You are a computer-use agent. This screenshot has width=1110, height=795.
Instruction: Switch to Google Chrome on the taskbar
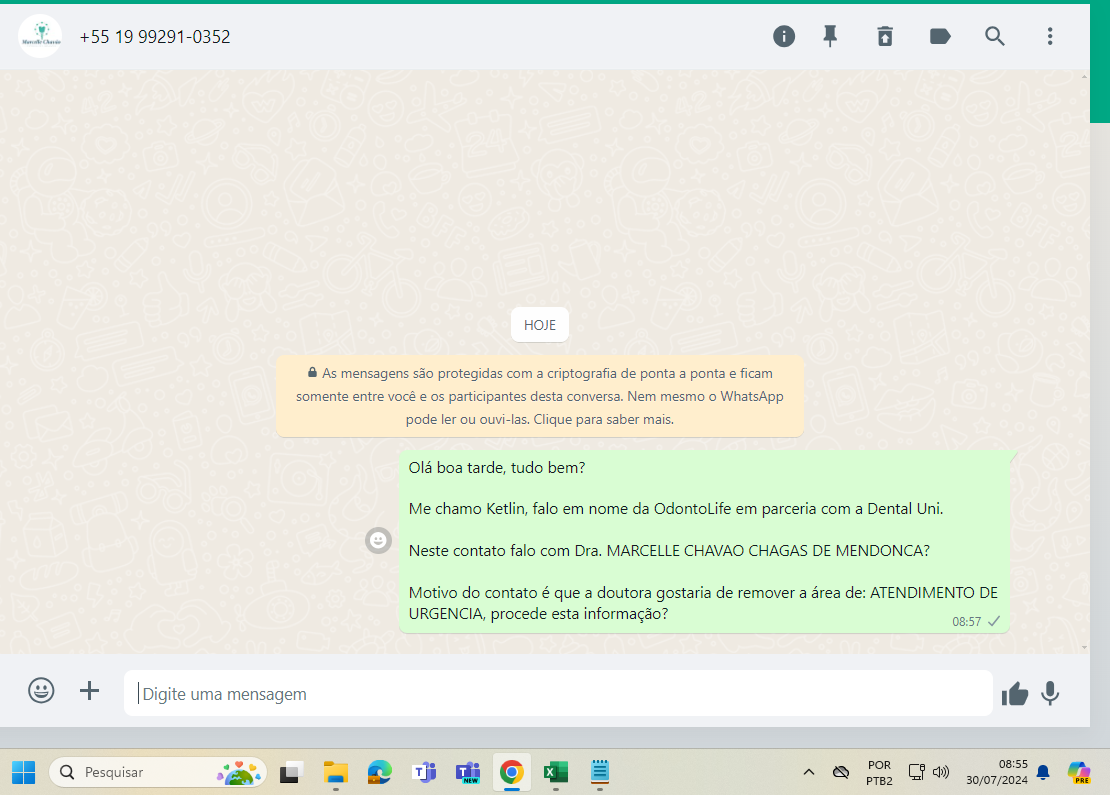(x=512, y=772)
